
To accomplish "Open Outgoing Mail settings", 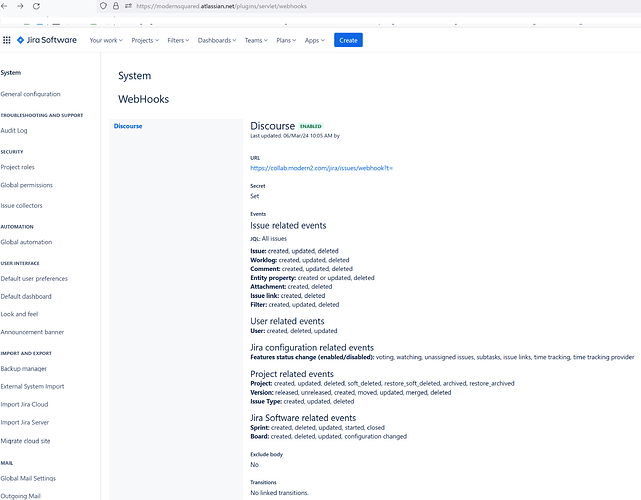I will pyautogui.click(x=20, y=496).
